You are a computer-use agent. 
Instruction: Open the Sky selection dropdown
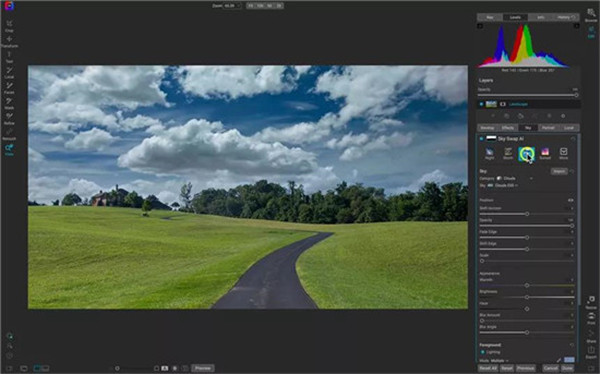[x=502, y=185]
